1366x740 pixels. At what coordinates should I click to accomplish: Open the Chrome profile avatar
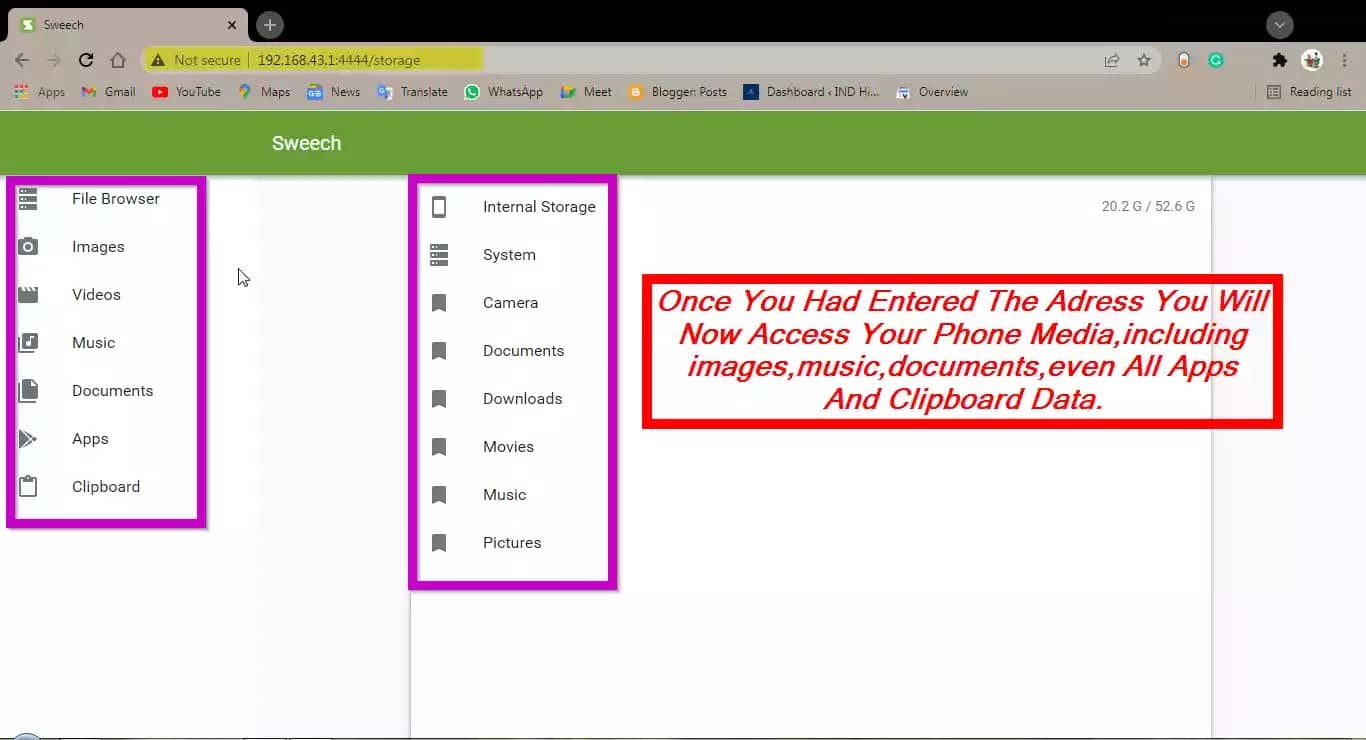(1312, 60)
